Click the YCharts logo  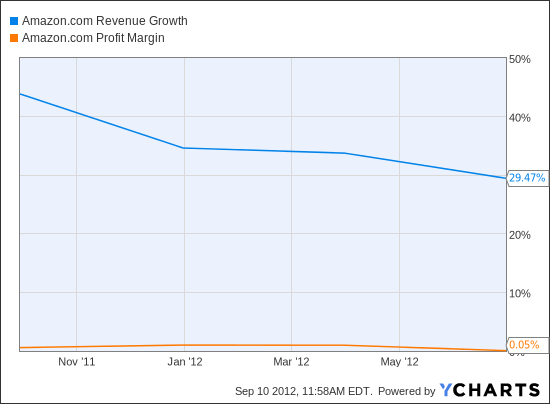(490, 390)
